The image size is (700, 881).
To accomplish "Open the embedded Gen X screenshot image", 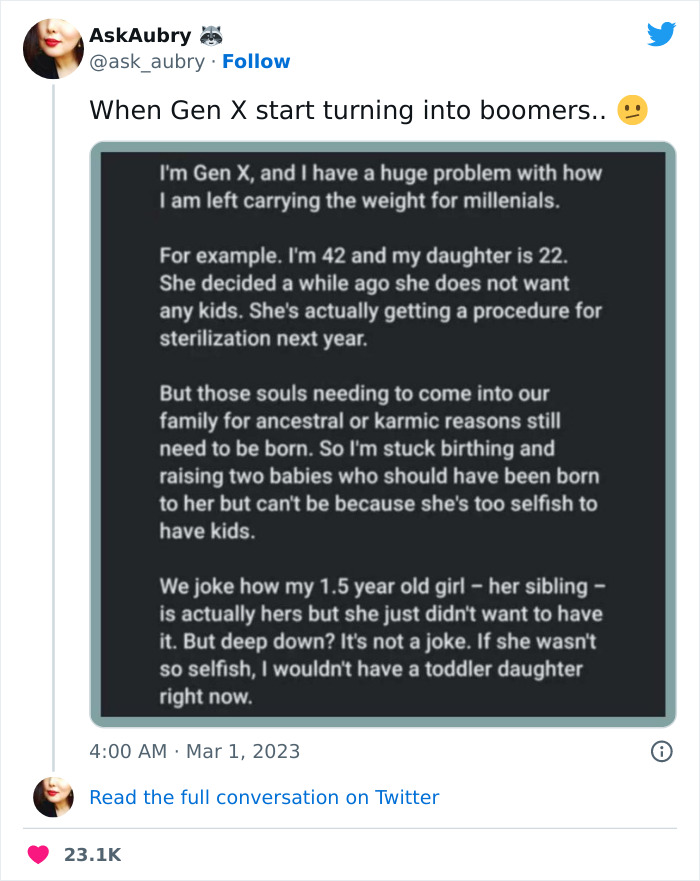I will pos(380,434).
